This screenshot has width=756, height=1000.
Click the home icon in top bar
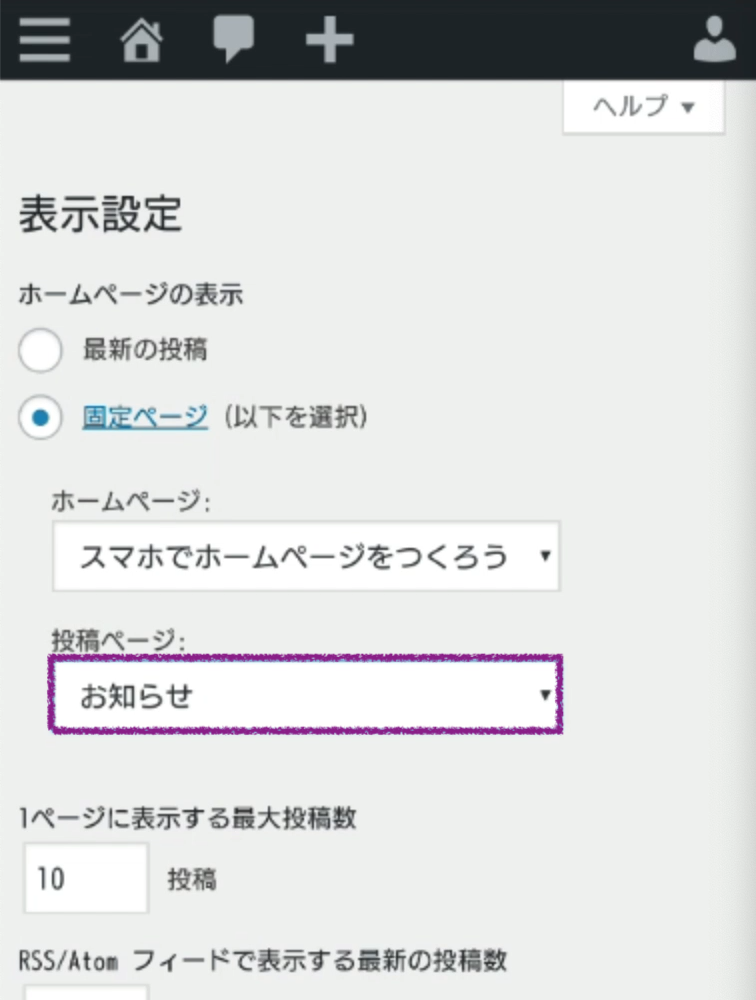141,41
